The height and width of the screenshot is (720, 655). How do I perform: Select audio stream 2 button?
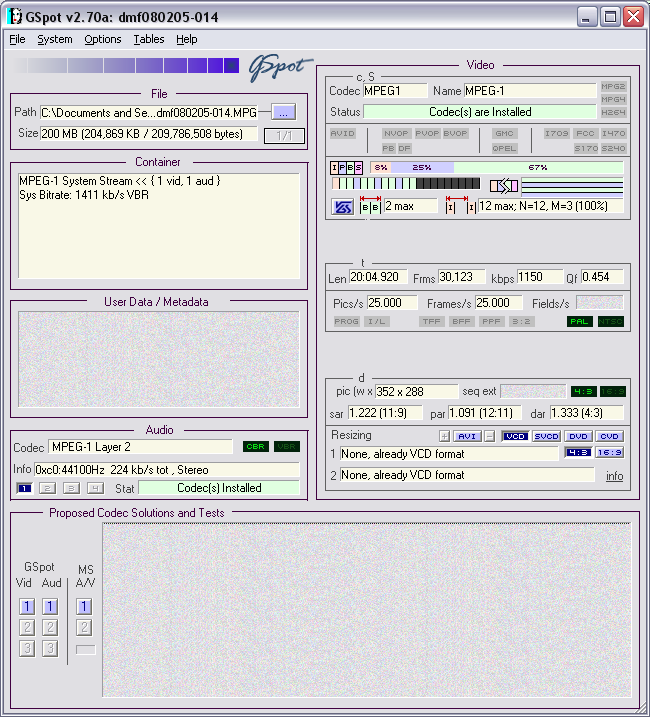(x=47, y=489)
